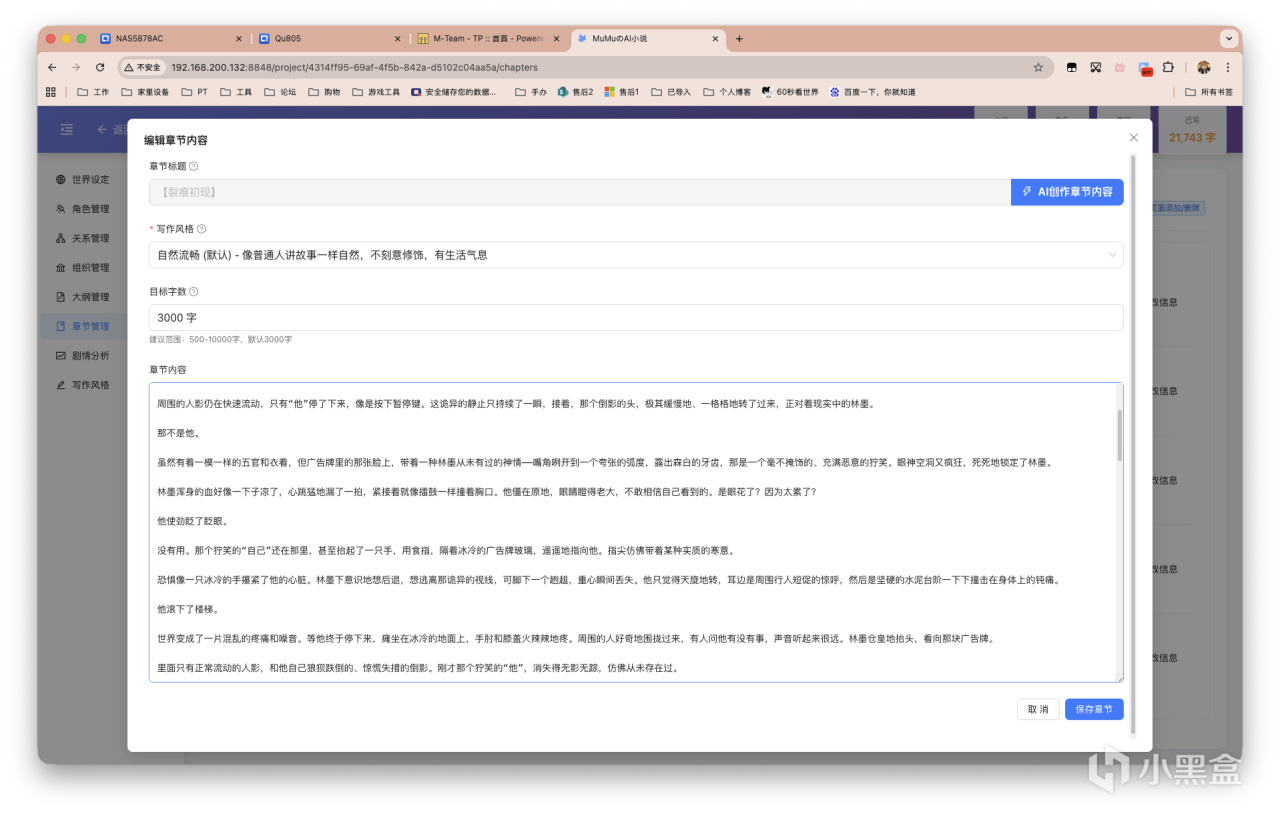The image size is (1280, 814).
Task: Click the help icon next to 目标字数
Action: coord(194,292)
